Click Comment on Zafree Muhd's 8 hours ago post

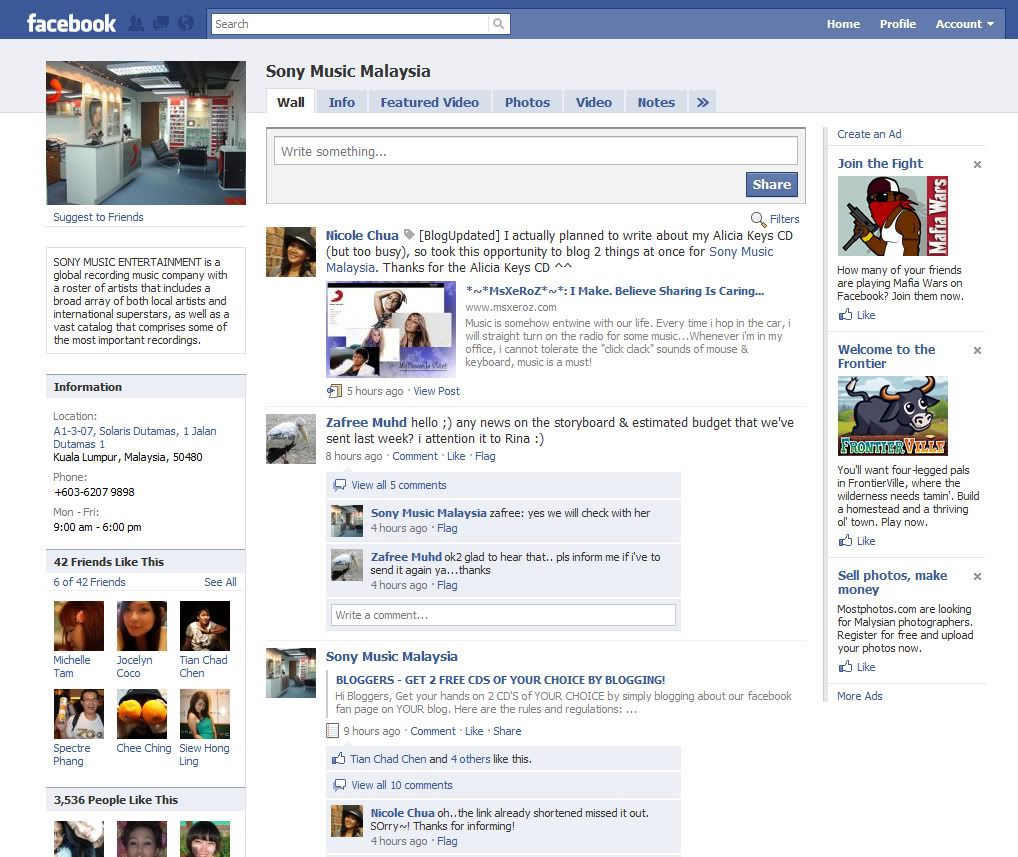tap(415, 456)
